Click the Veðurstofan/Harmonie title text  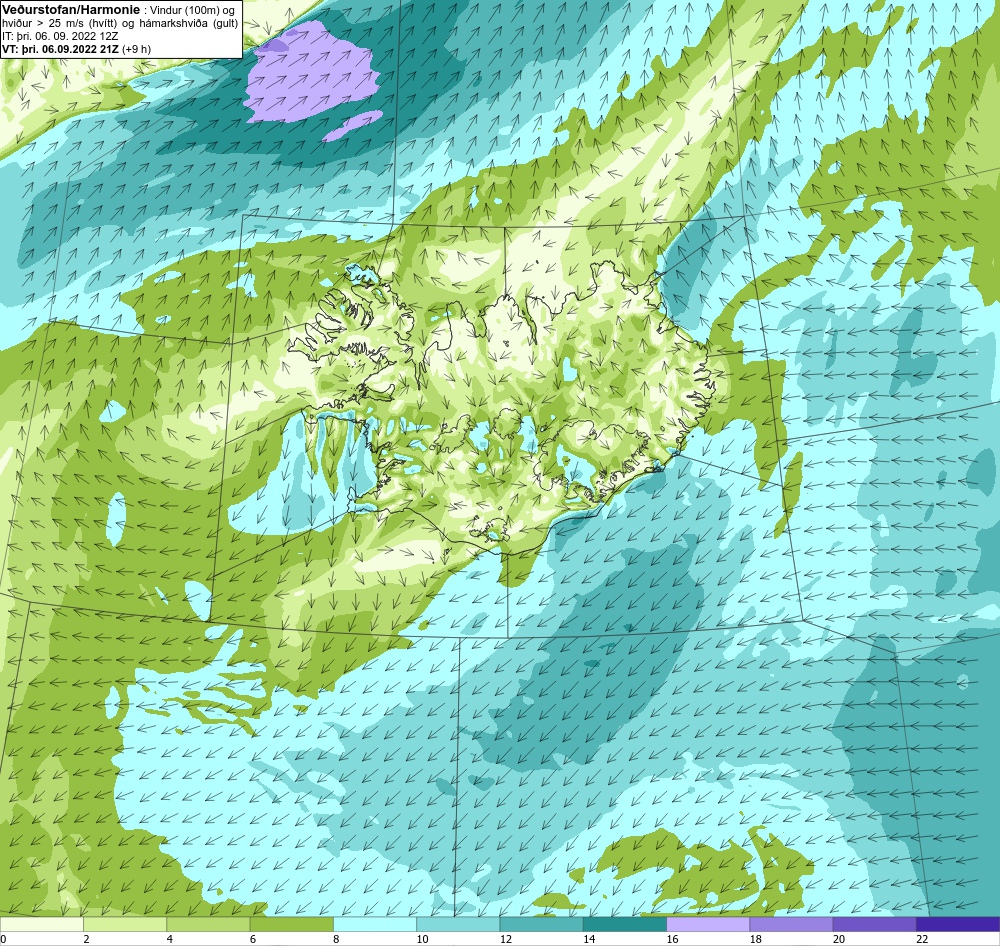click(70, 10)
